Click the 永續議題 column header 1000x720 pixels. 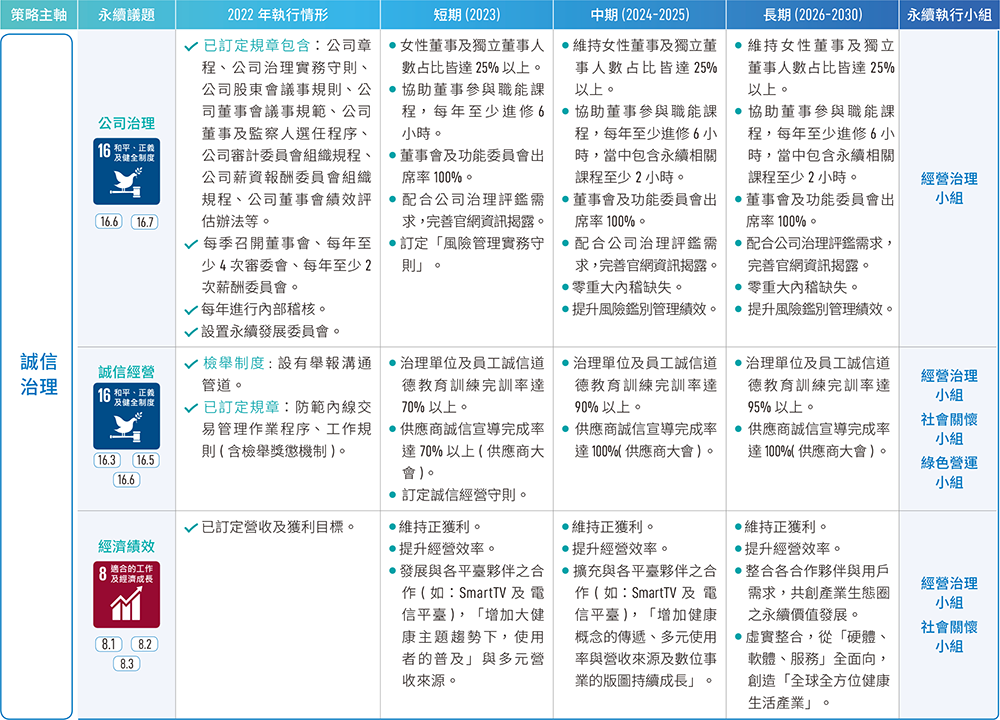(x=126, y=14)
